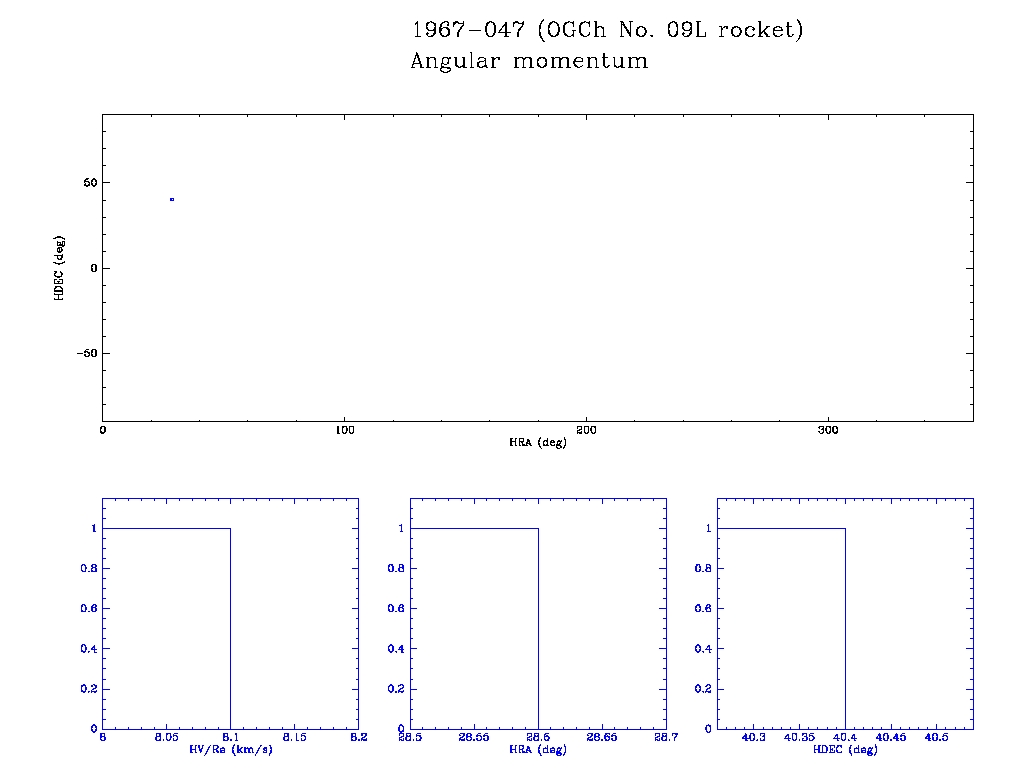
Task: Click inside the right HDEC histogram bar
Action: click(781, 628)
